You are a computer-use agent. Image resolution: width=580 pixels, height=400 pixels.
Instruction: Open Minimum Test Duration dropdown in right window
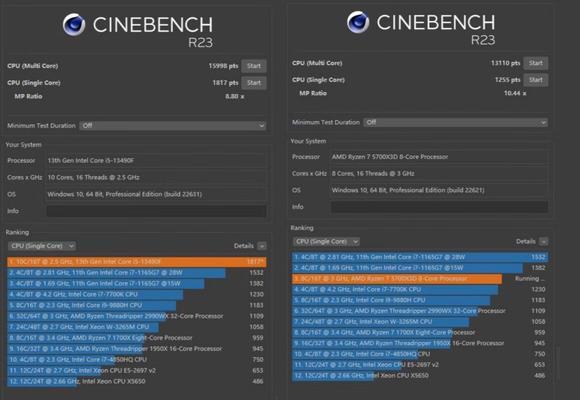[x=456, y=122]
